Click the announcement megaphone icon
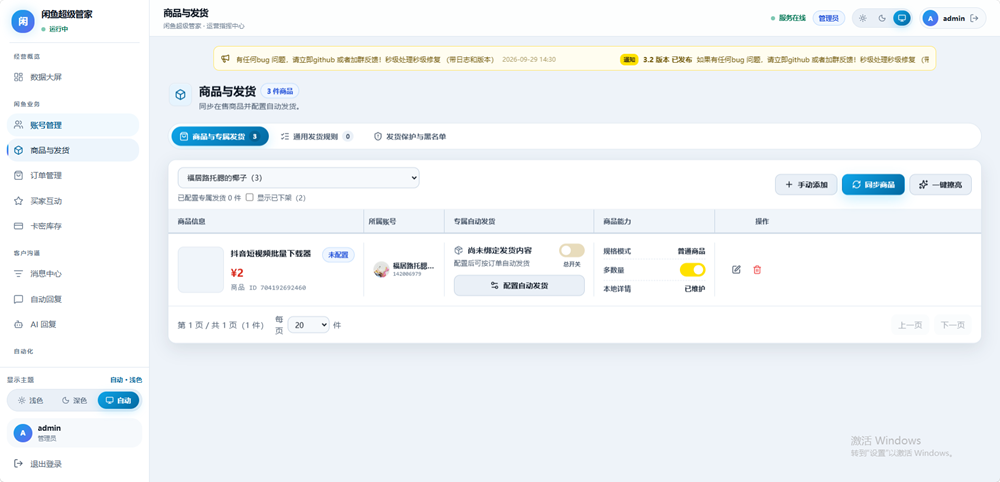The height and width of the screenshot is (482, 1000). 225,59
